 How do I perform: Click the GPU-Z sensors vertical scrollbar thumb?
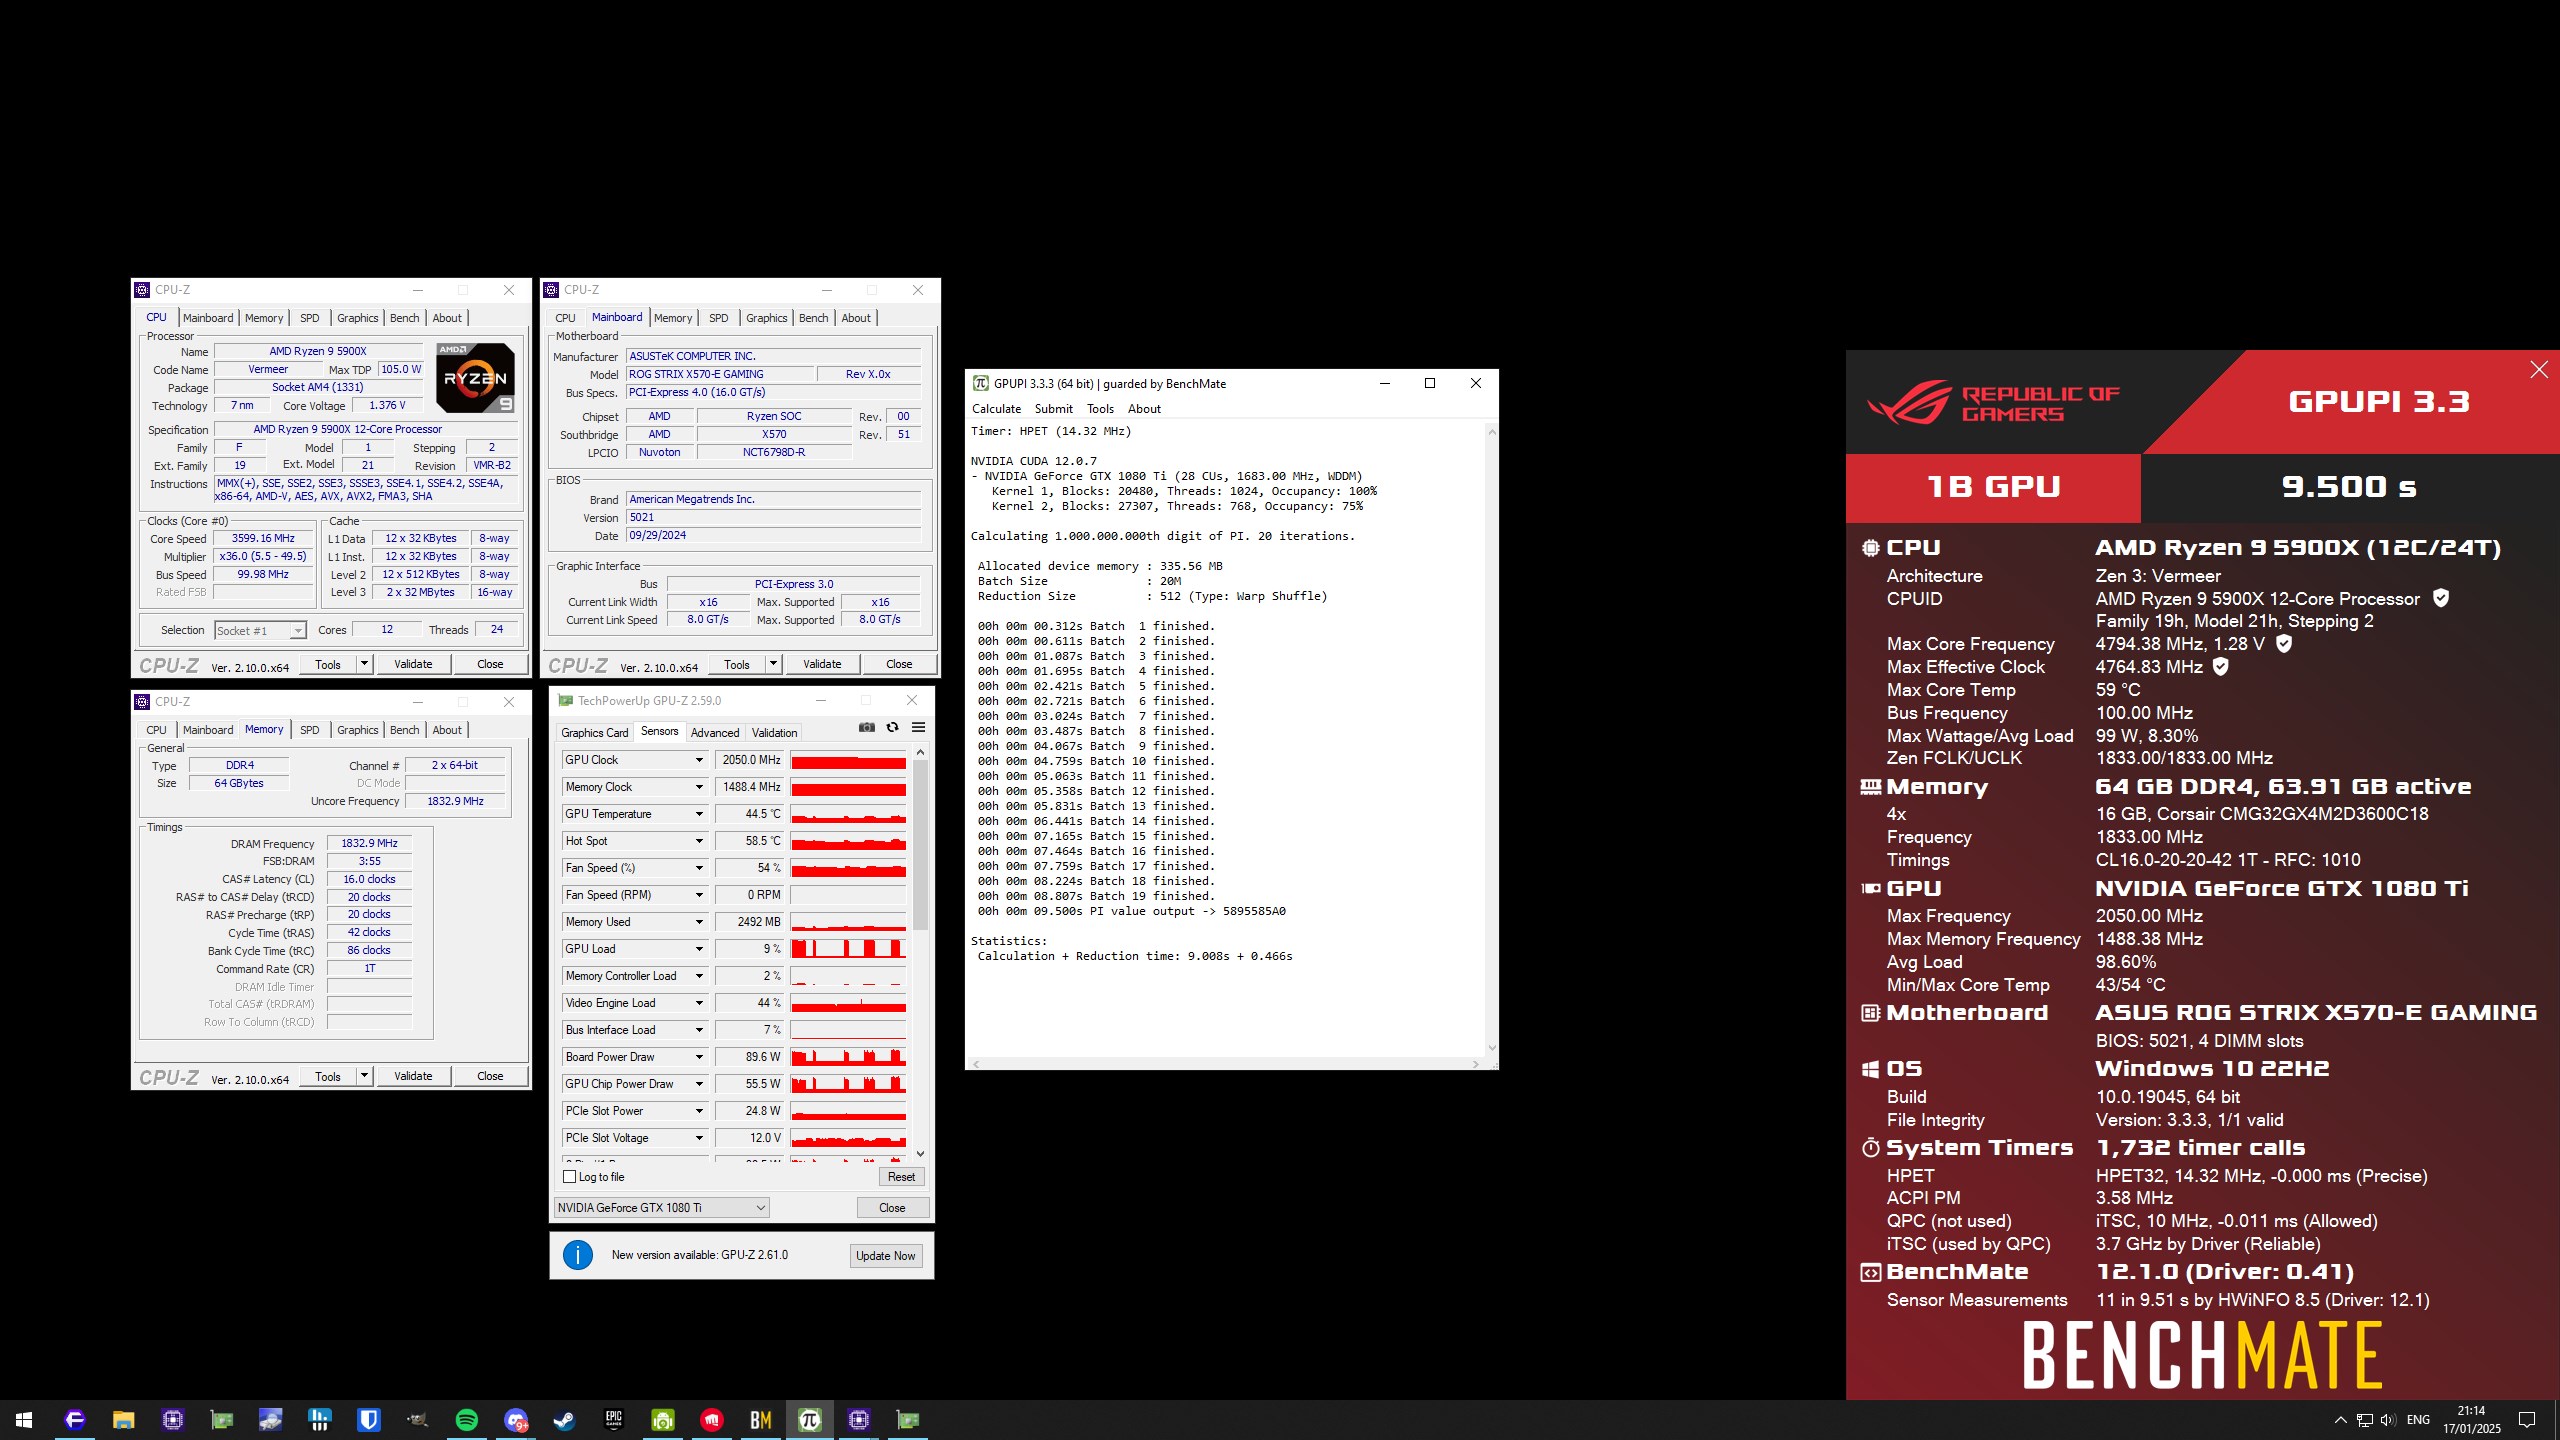920,845
